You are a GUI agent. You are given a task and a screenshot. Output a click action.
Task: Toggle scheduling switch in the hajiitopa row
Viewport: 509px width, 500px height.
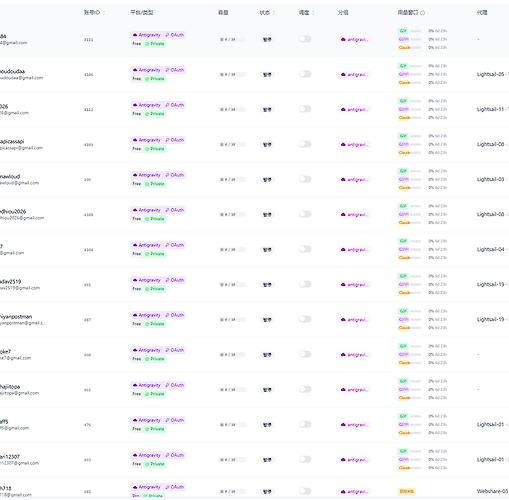(305, 389)
